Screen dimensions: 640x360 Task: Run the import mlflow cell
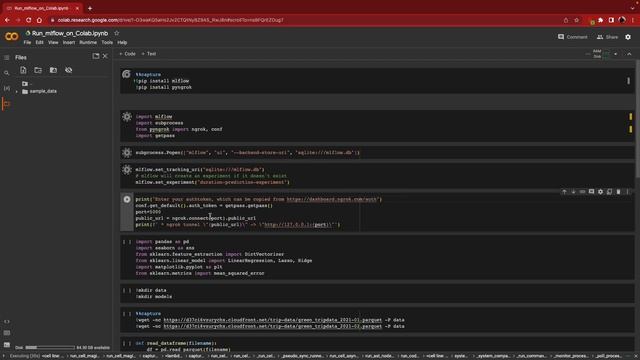tap(127, 117)
